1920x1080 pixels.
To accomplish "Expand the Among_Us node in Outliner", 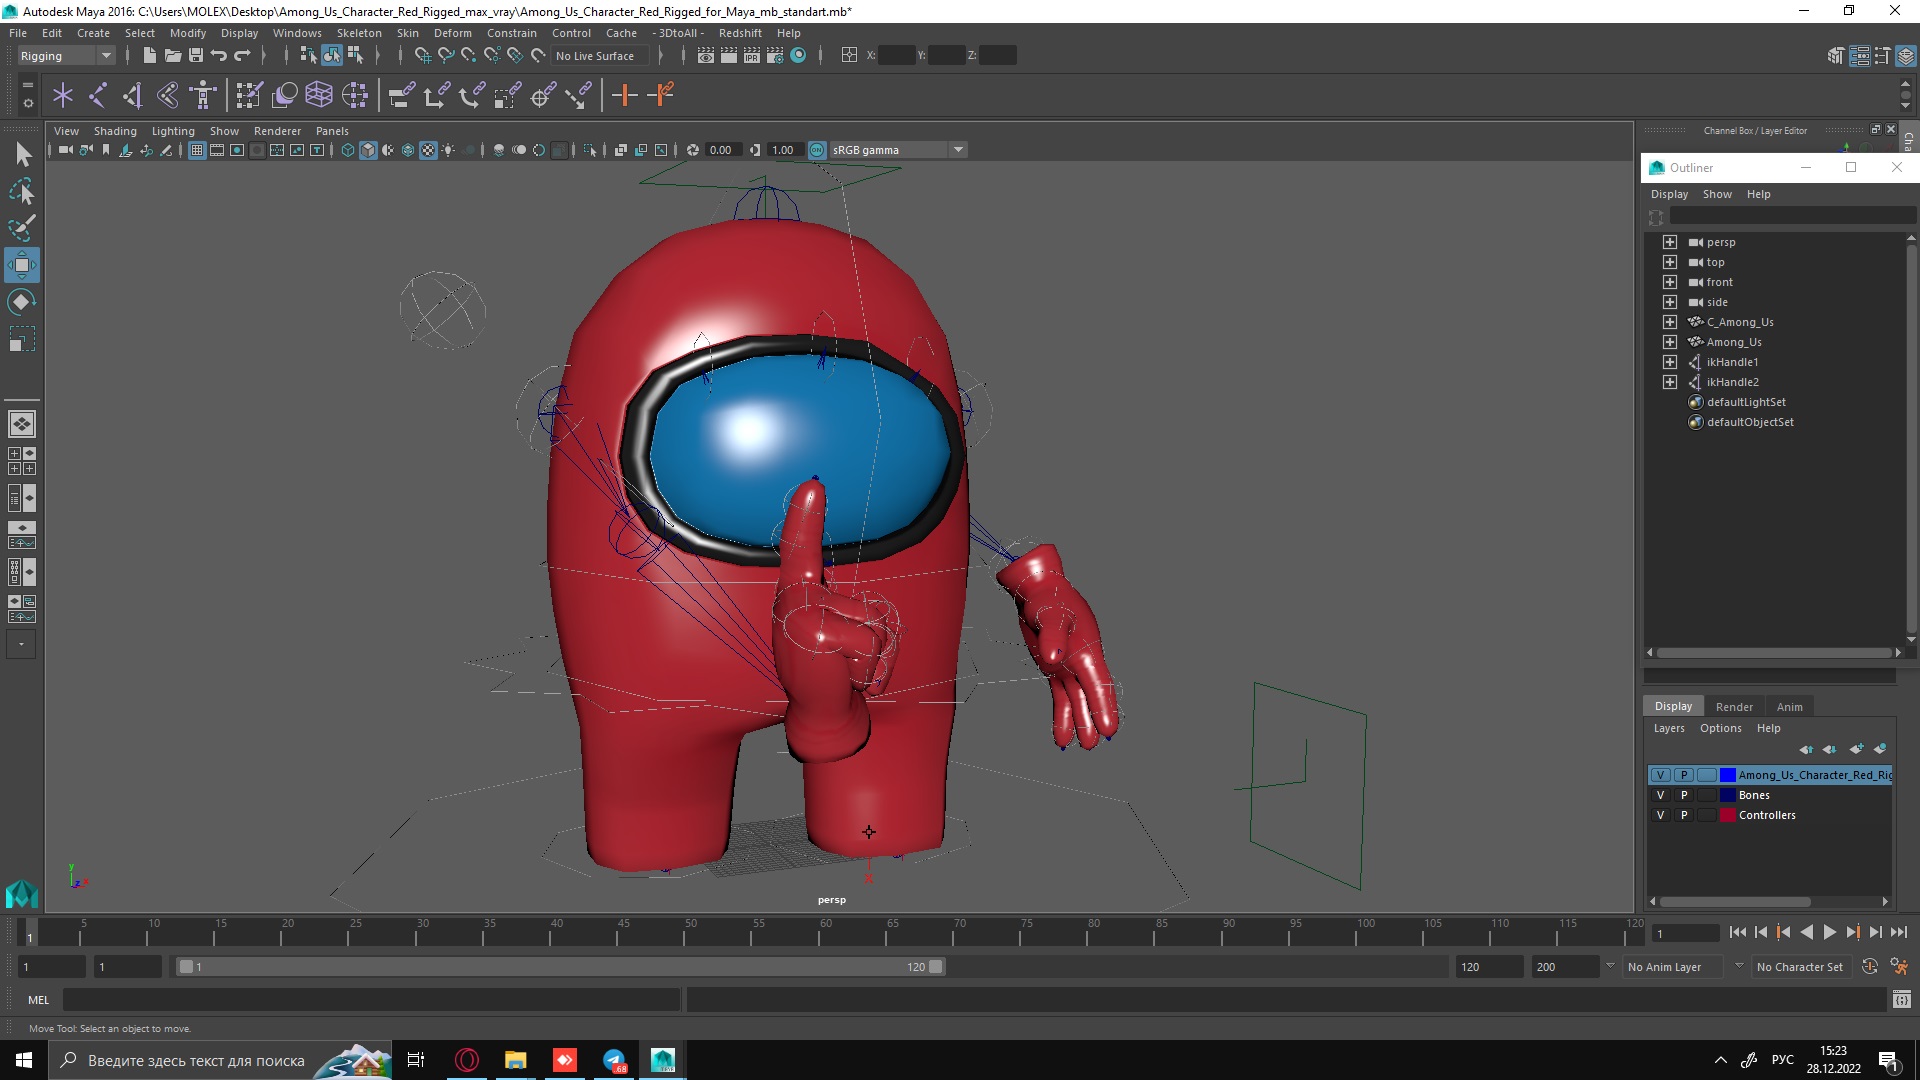I will pyautogui.click(x=1670, y=343).
